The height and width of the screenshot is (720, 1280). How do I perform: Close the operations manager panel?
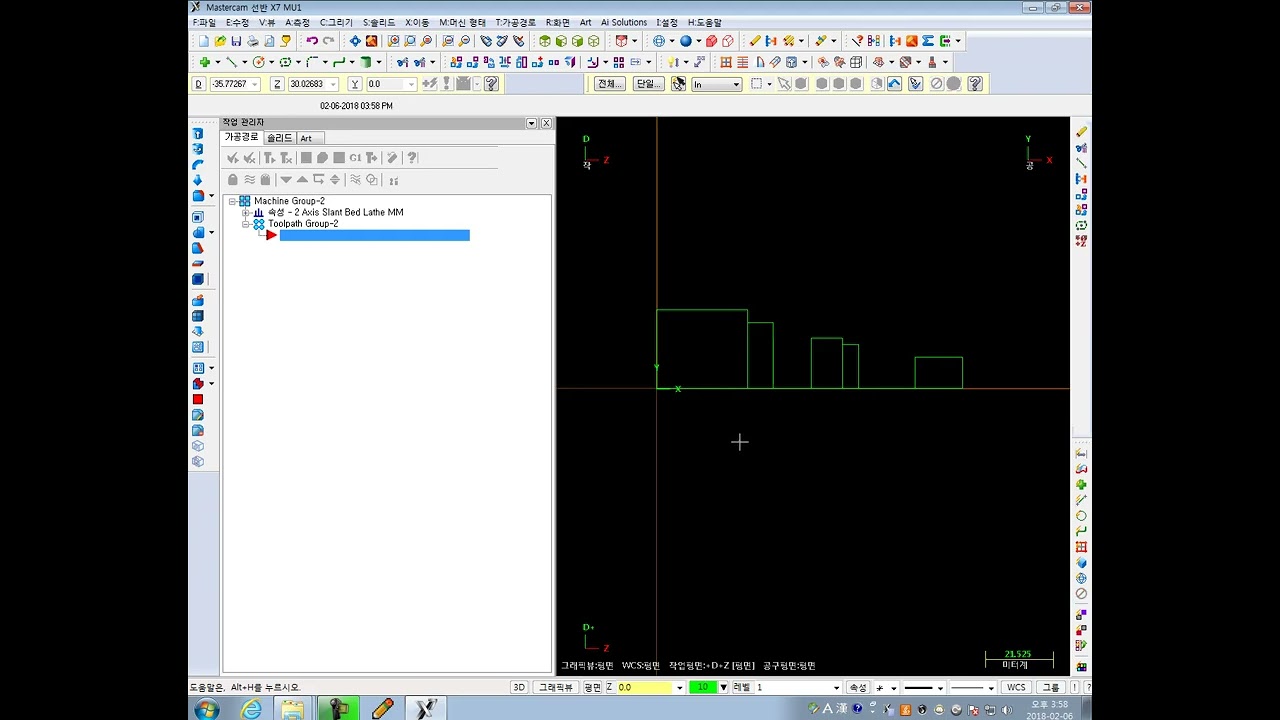[x=546, y=123]
